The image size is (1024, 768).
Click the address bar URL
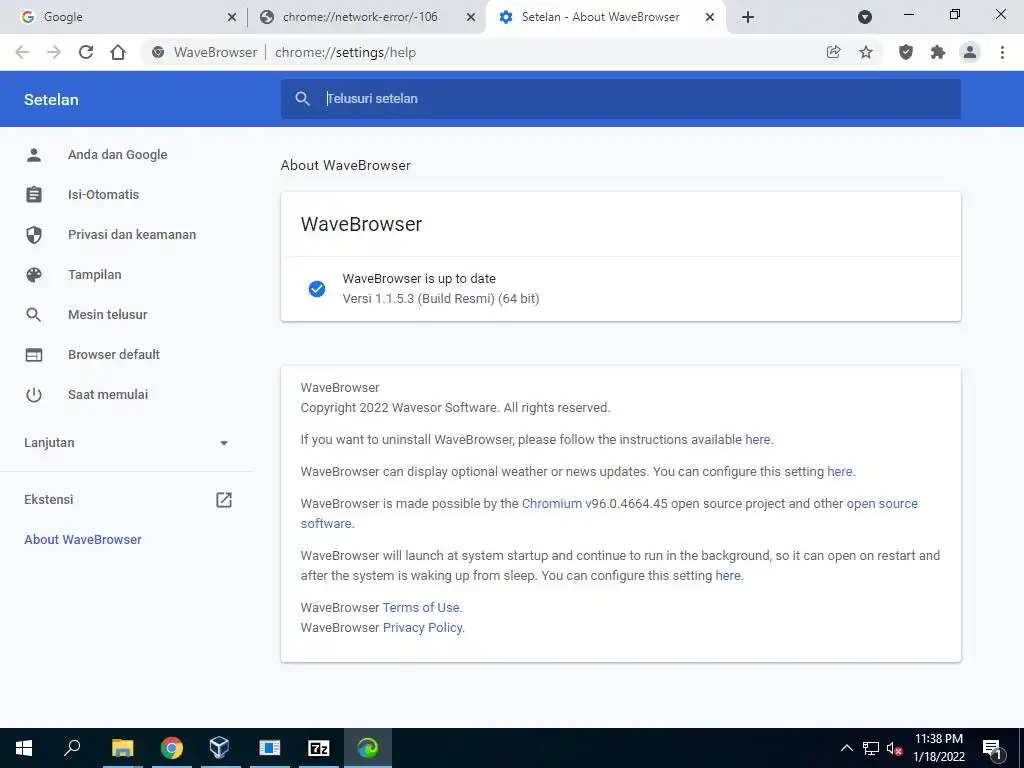click(x=345, y=52)
